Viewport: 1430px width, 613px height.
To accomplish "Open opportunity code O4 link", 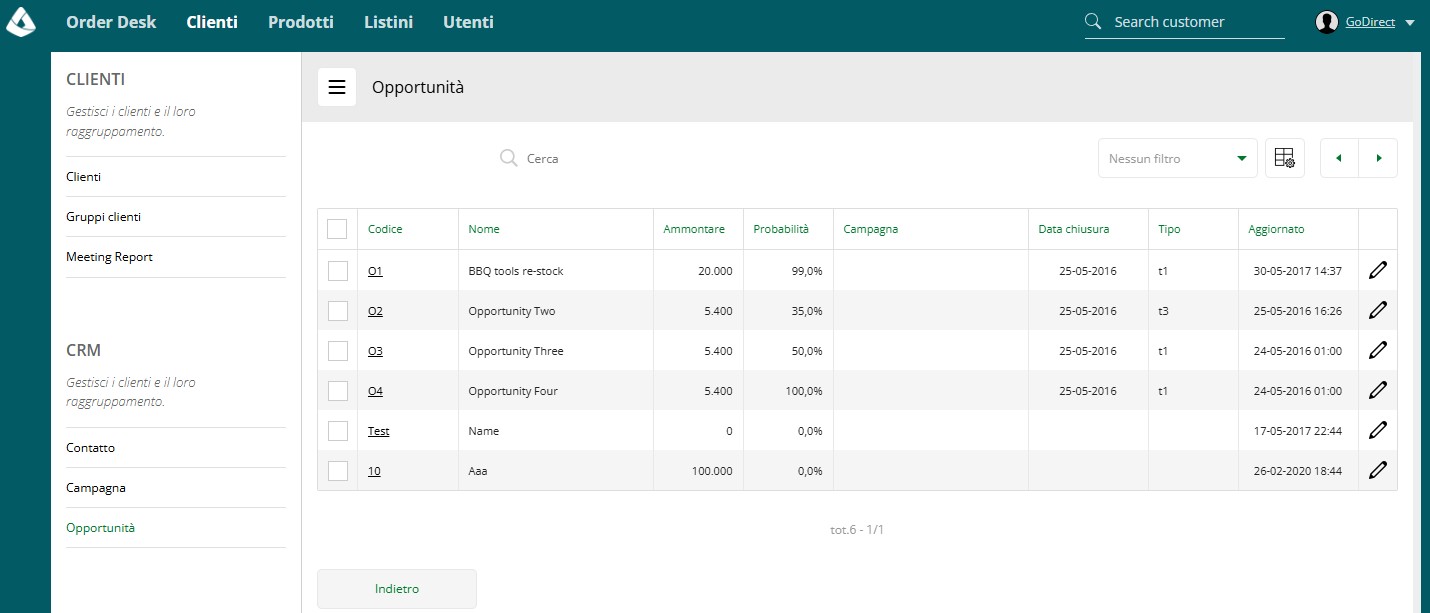I will pos(375,391).
